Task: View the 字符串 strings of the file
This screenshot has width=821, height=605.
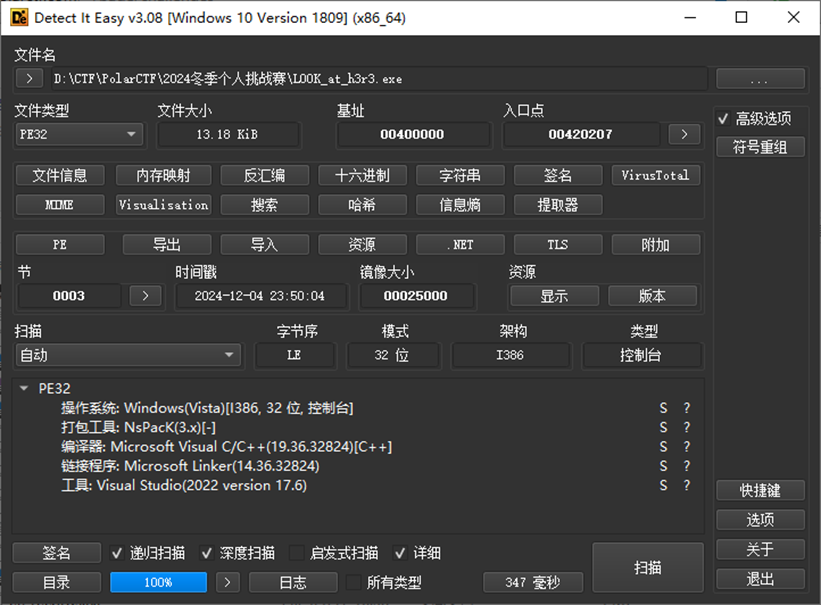Action: [459, 175]
